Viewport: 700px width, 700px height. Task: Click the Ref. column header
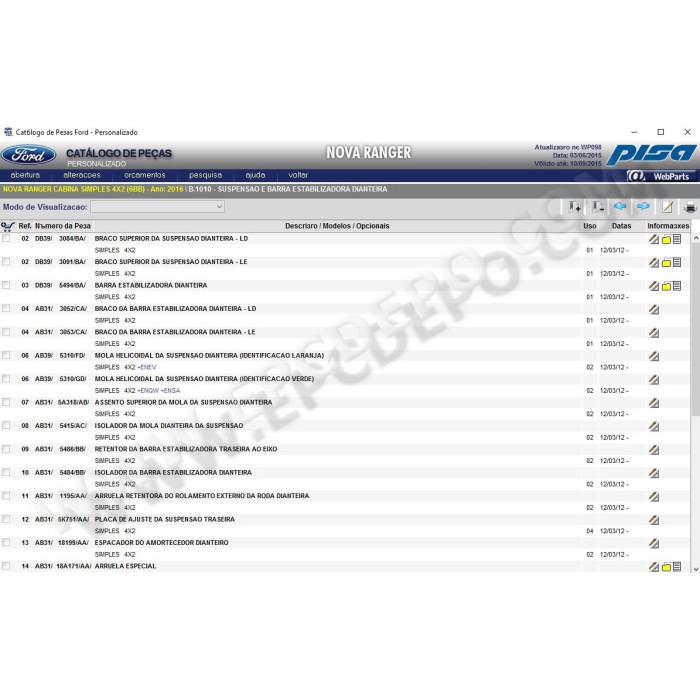[x=25, y=226]
